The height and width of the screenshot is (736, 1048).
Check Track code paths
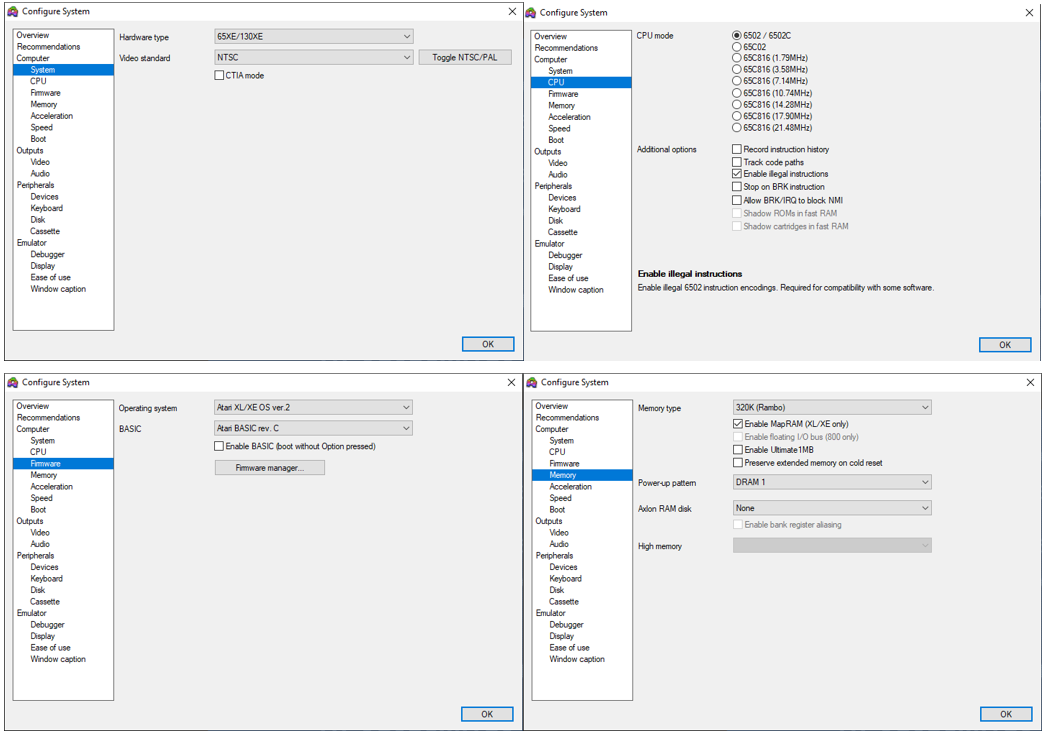click(x=737, y=162)
